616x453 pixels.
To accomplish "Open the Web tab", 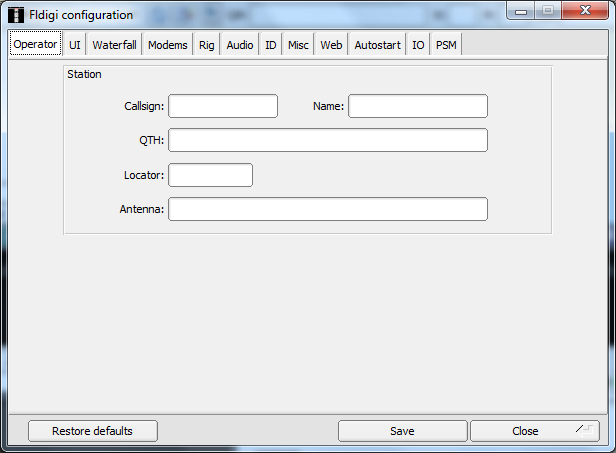I will pos(331,45).
